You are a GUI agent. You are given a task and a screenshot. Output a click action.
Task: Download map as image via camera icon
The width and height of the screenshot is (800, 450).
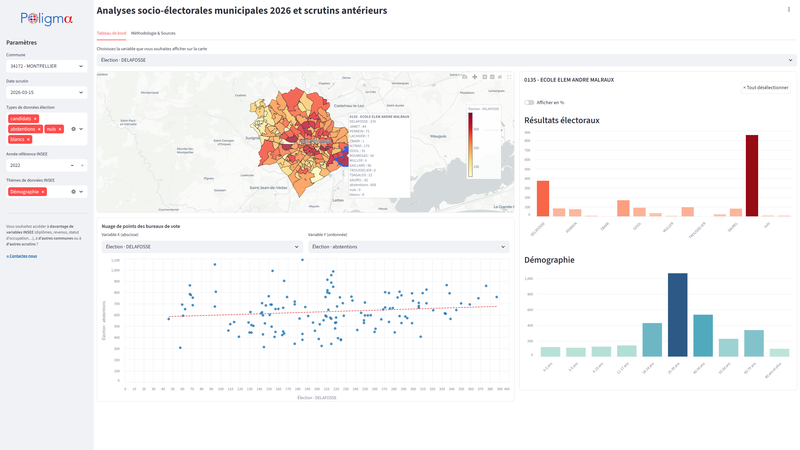(x=464, y=77)
